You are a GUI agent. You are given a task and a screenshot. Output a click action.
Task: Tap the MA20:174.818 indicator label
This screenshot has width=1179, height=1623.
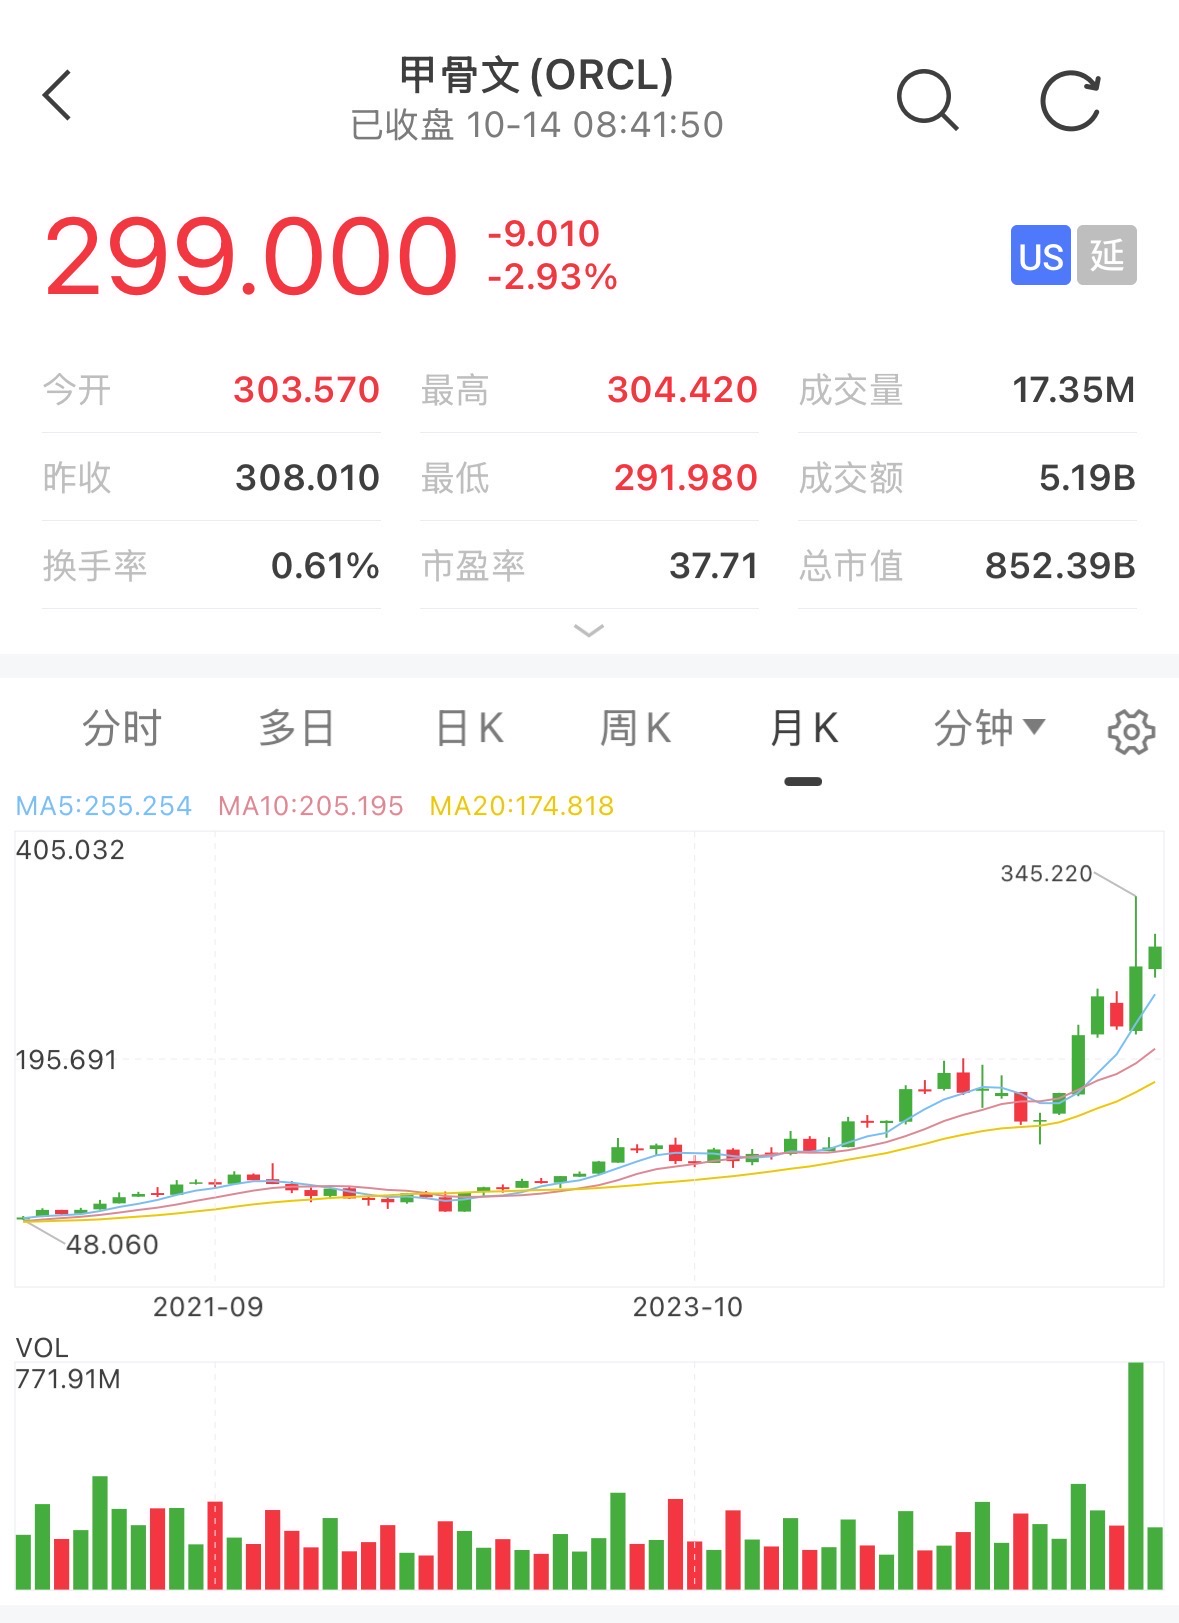(x=522, y=806)
